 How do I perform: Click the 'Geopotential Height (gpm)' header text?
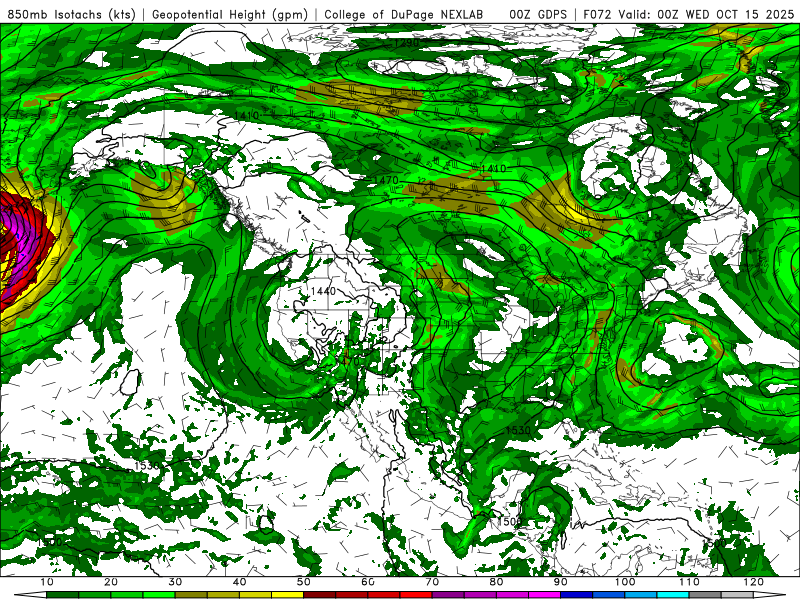[230, 14]
